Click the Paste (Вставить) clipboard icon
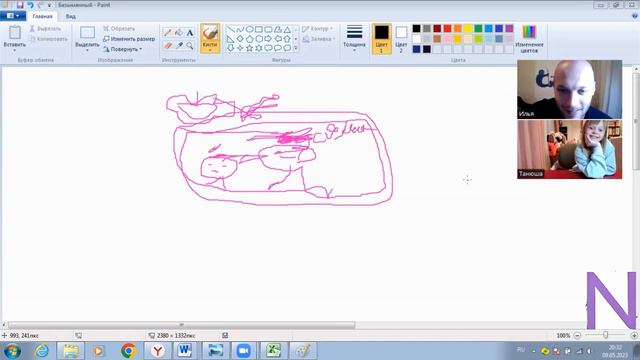Viewport: 640px width, 360px height. point(15,33)
